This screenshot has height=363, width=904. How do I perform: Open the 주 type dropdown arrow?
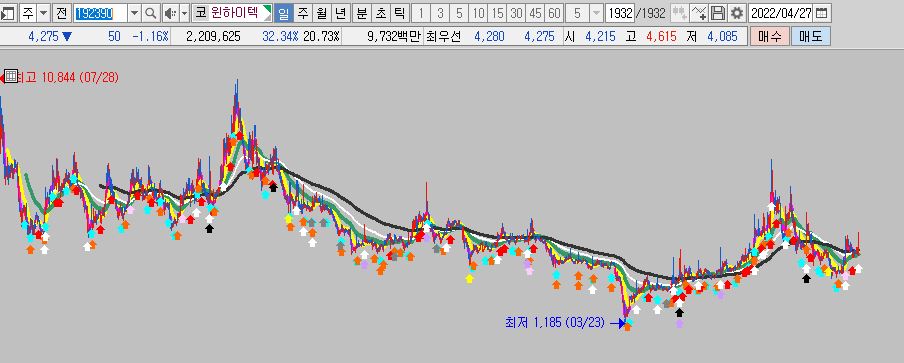(43, 13)
